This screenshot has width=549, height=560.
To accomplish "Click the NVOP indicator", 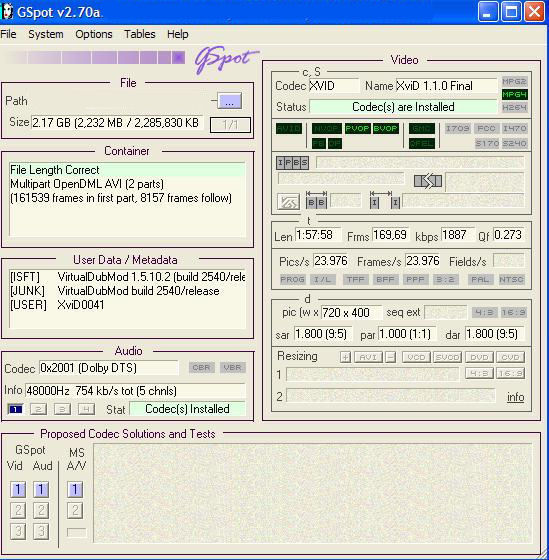I will click(x=326, y=129).
